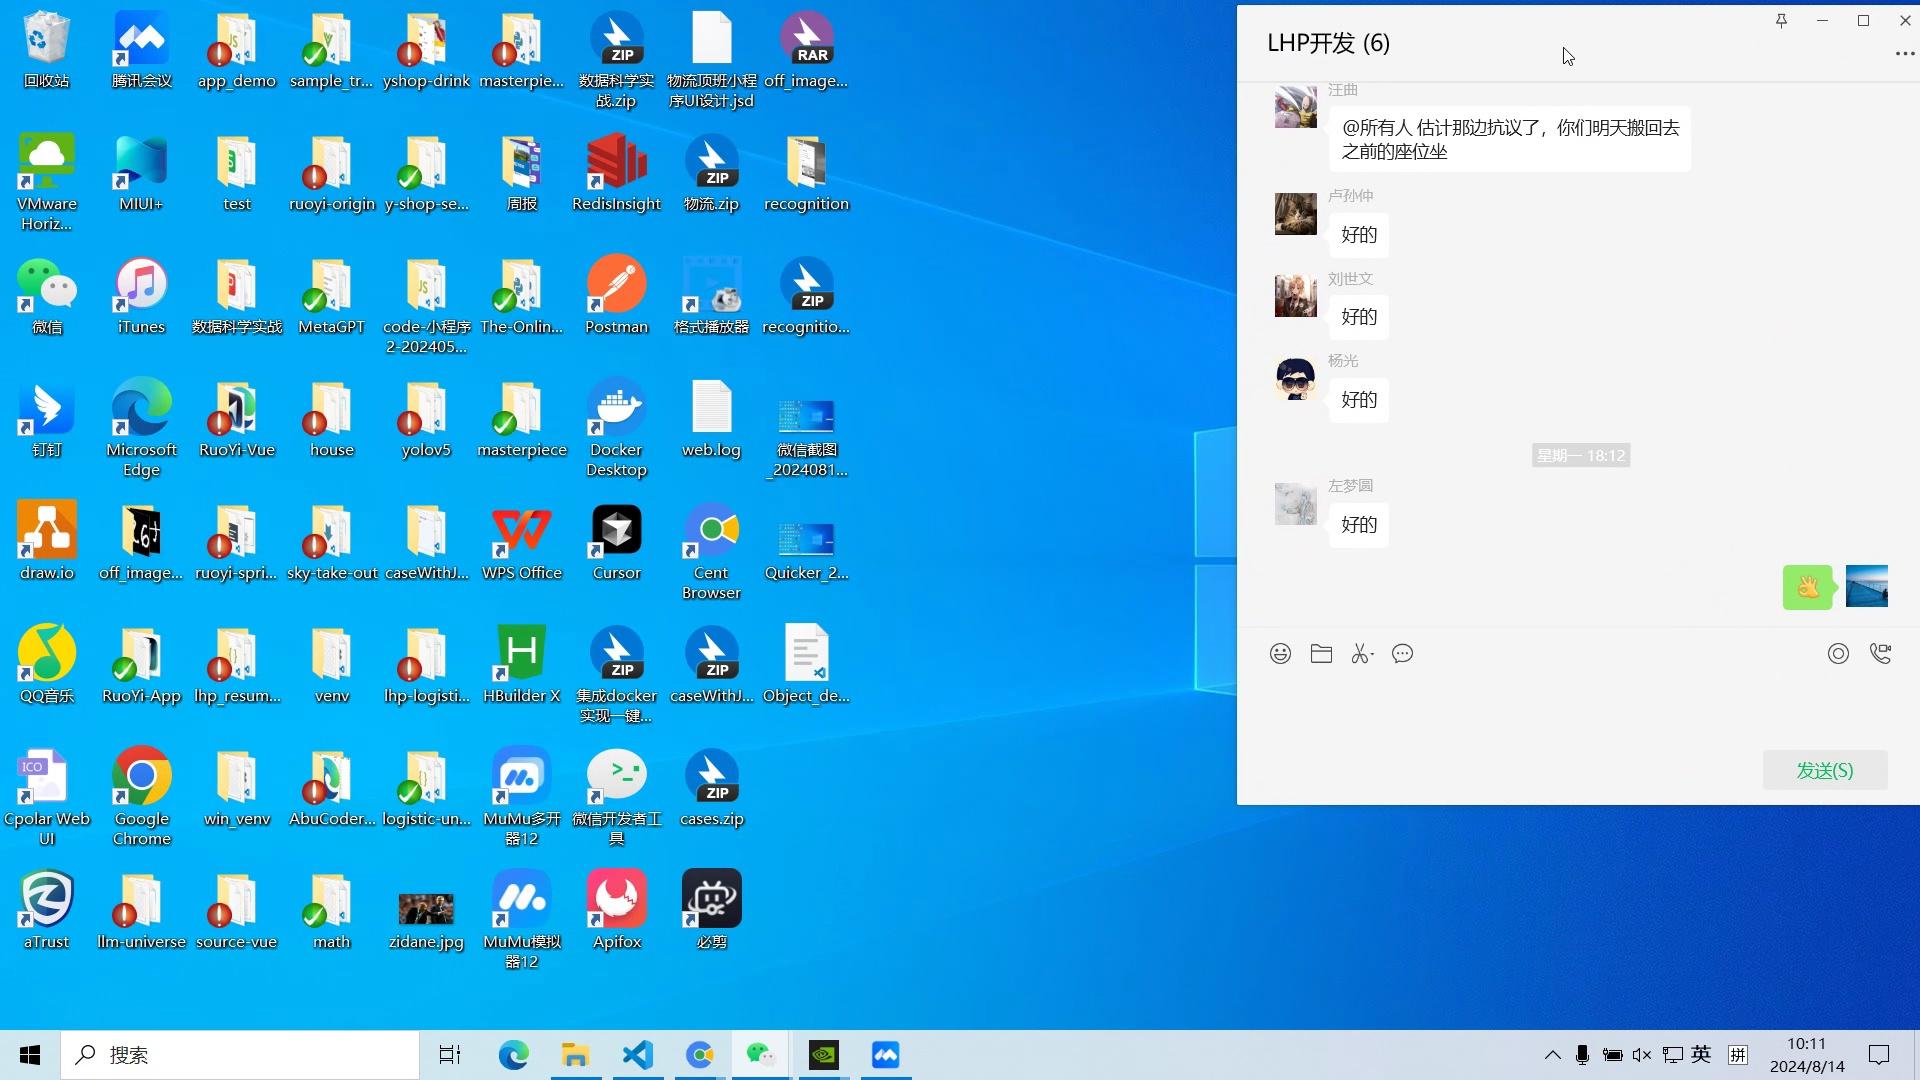Click 左梦圆's profile avatar

pos(1295,504)
